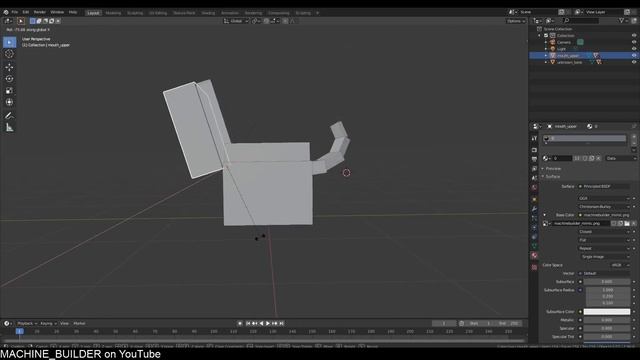Toggle proportional editing in viewport header
This screenshot has width=640, height=360.
pos(285,21)
